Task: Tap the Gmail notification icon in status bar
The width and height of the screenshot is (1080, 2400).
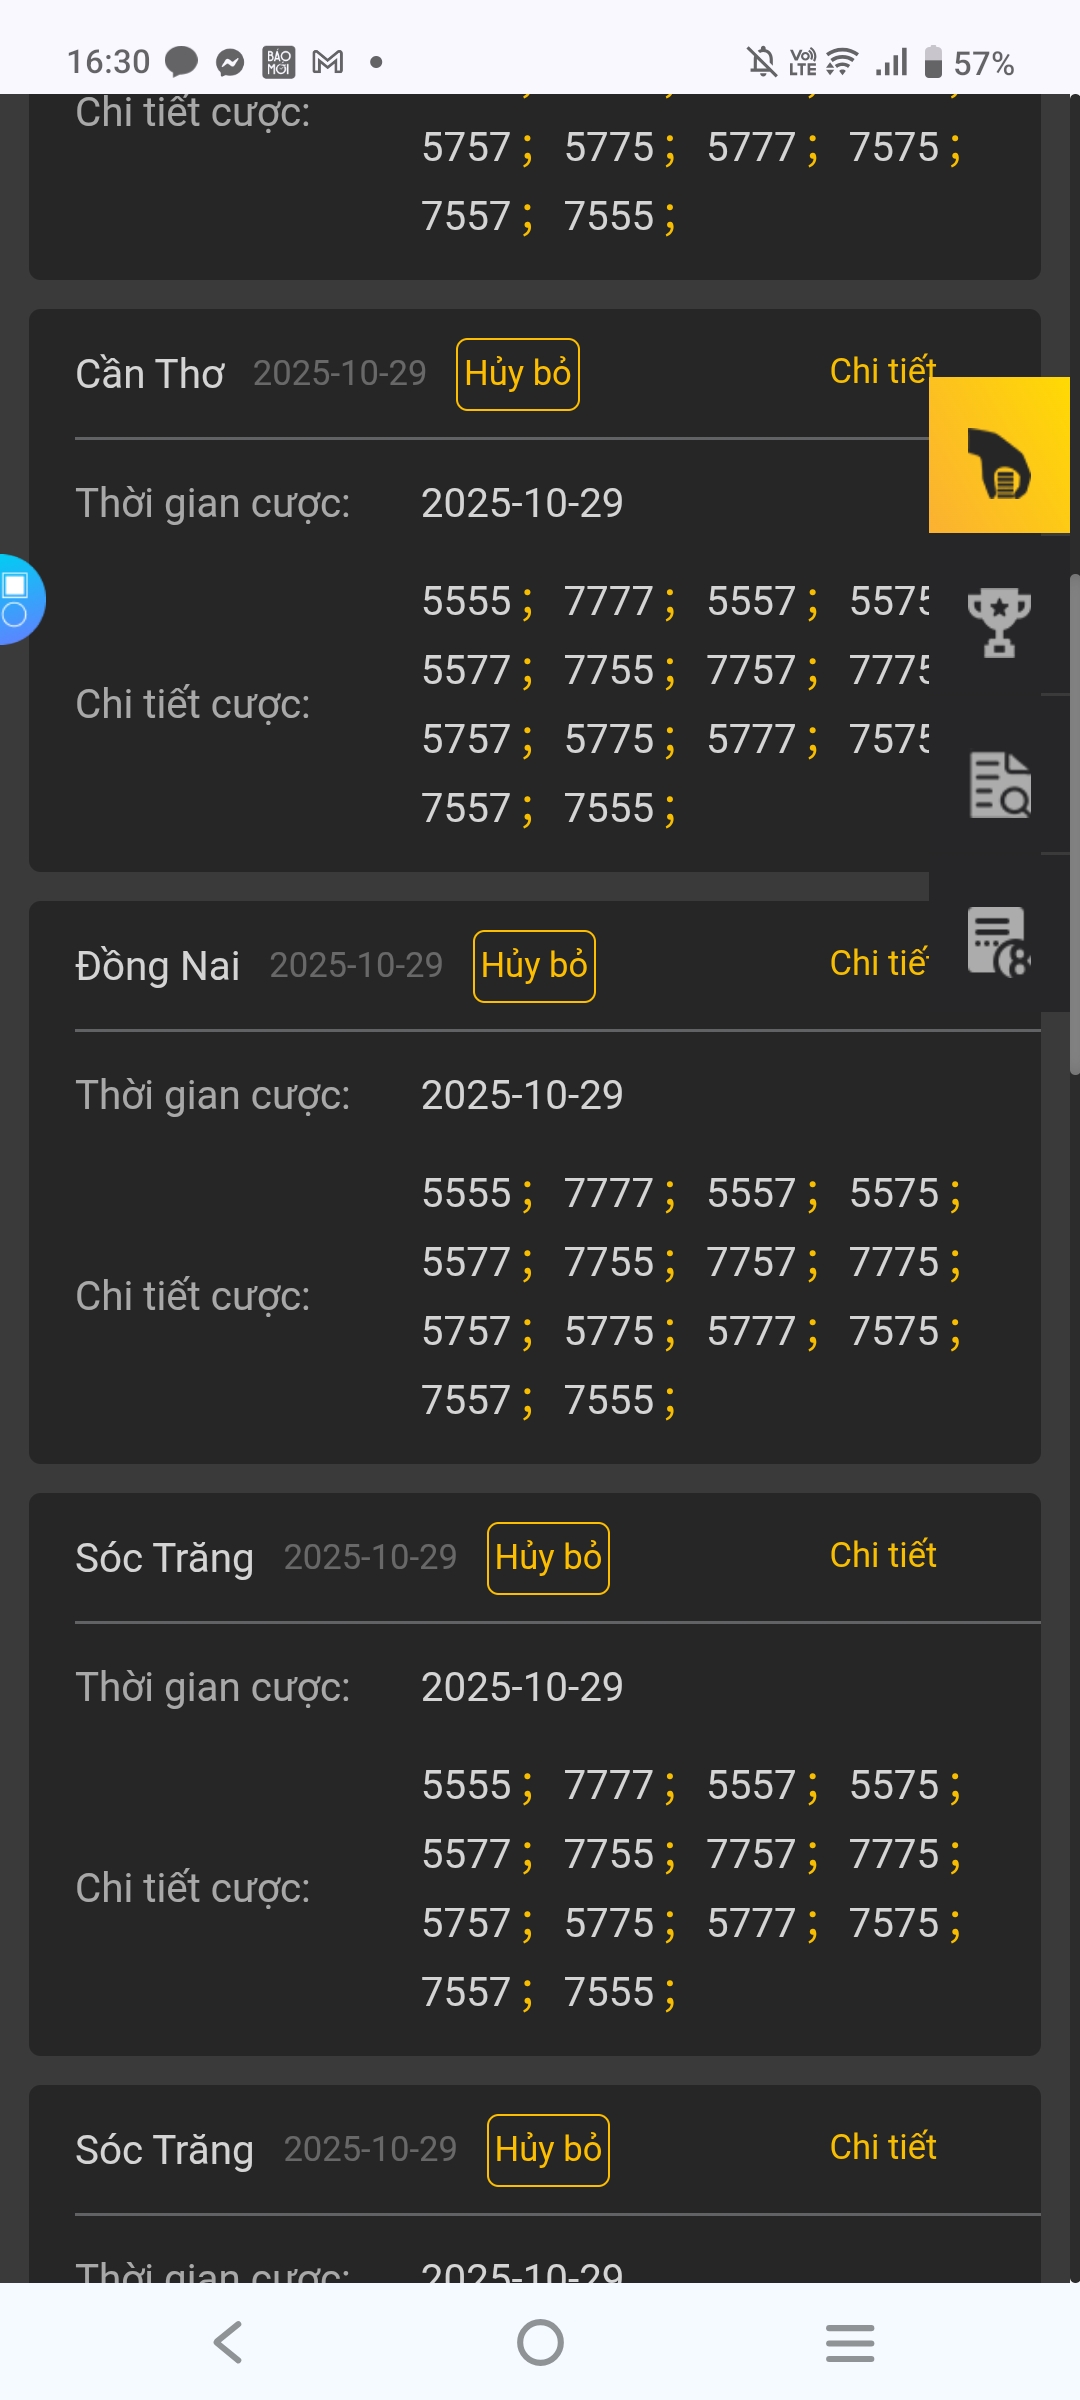Action: (328, 63)
